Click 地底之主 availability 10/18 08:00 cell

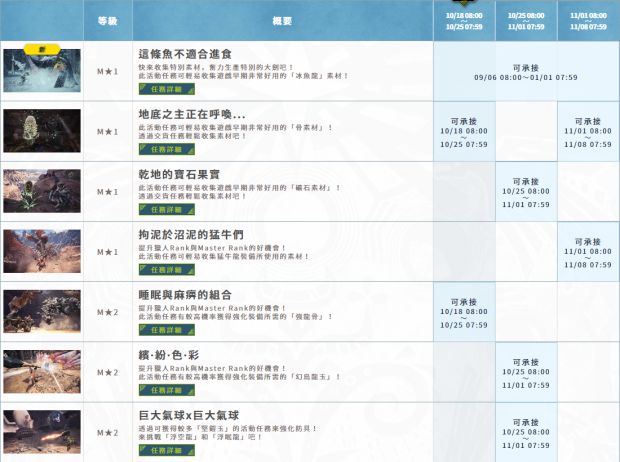[x=464, y=132]
